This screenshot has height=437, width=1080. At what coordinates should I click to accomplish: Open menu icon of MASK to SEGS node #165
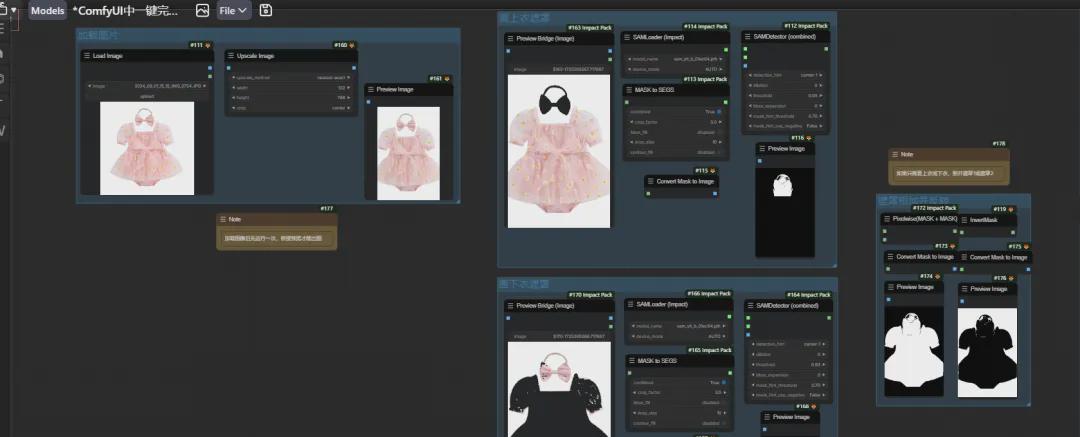tap(632, 361)
